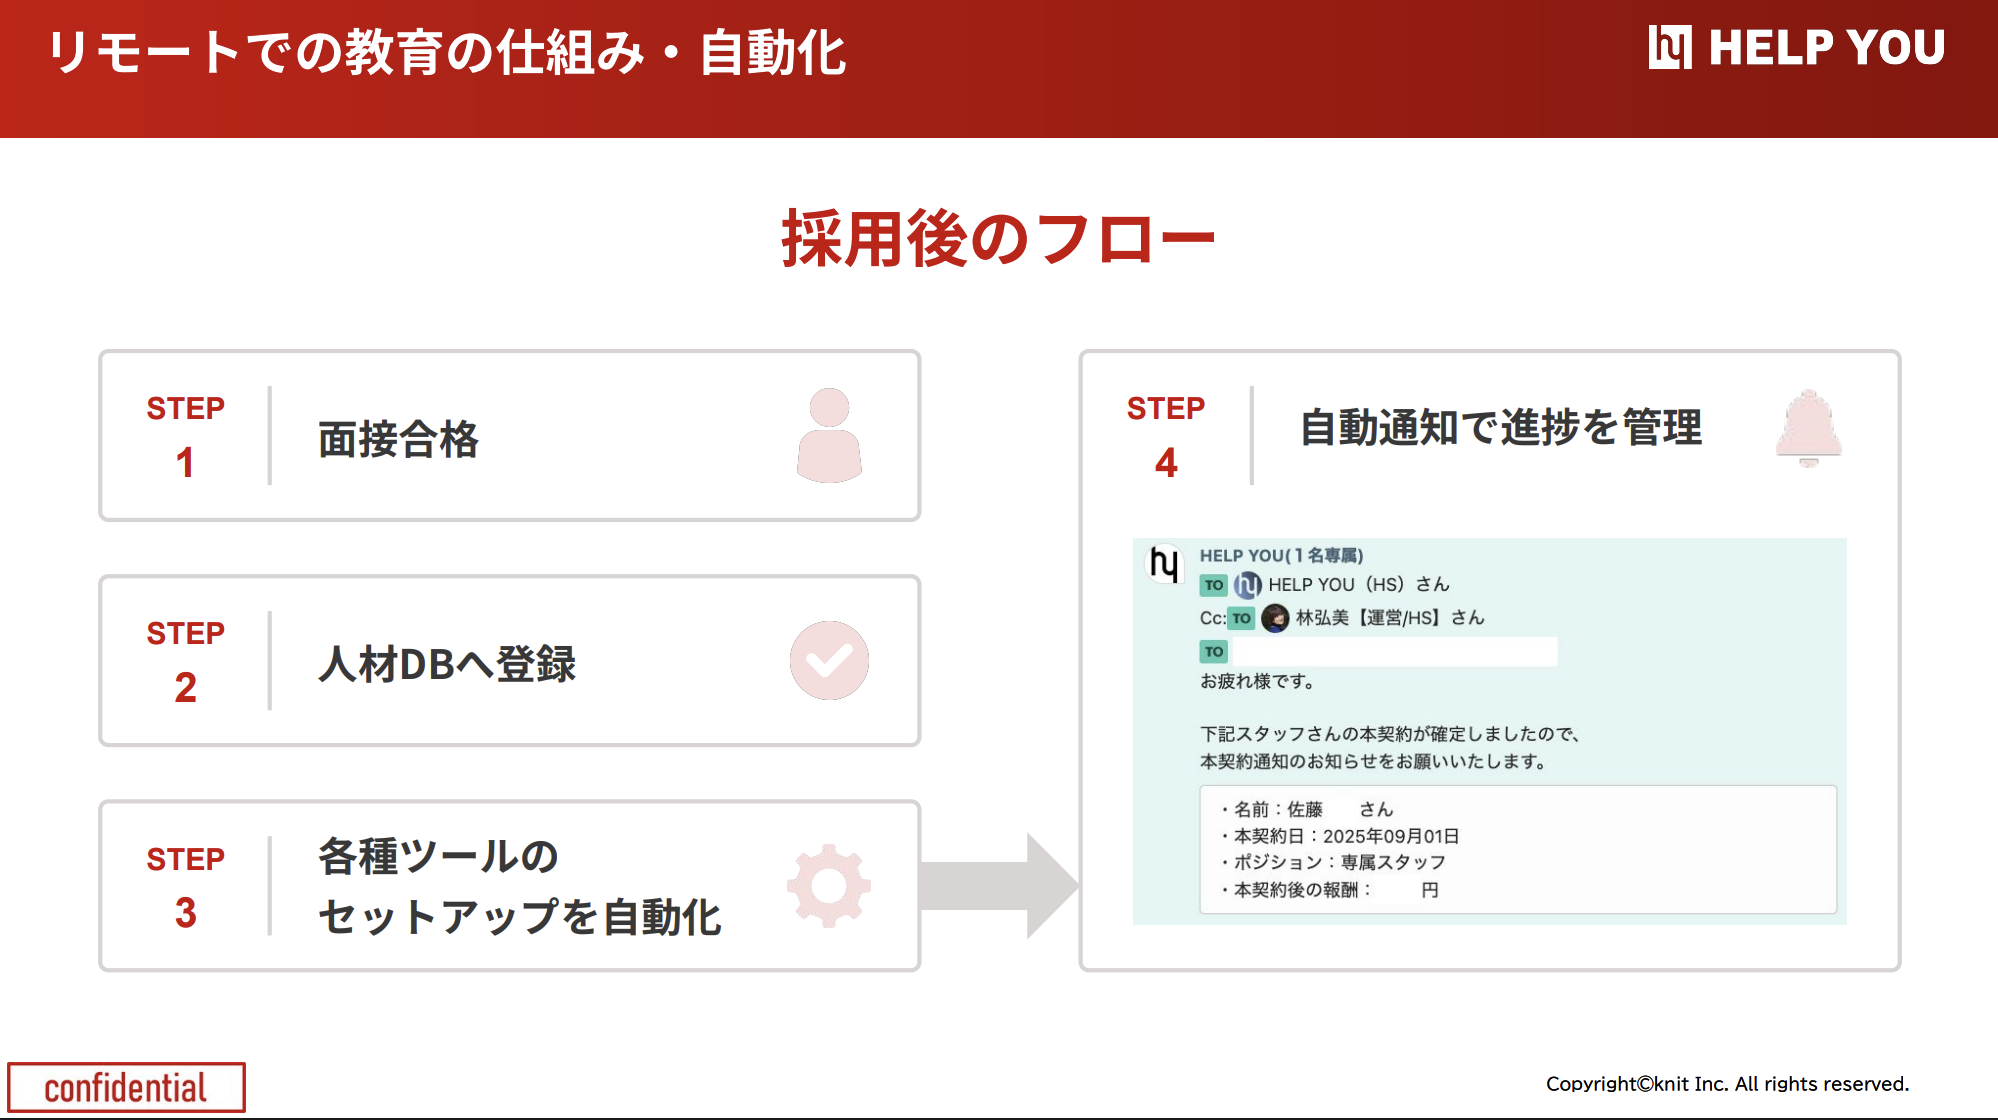Click the hy chat avatar icon
The image size is (1998, 1120).
click(1164, 565)
